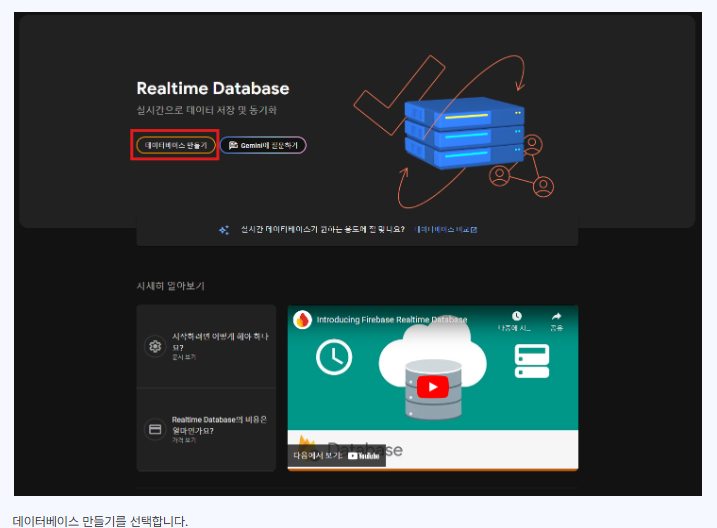Click the 실시간으로 데이터 저장 및 동기화 subtitle
The height and width of the screenshot is (528, 717).
(207, 110)
